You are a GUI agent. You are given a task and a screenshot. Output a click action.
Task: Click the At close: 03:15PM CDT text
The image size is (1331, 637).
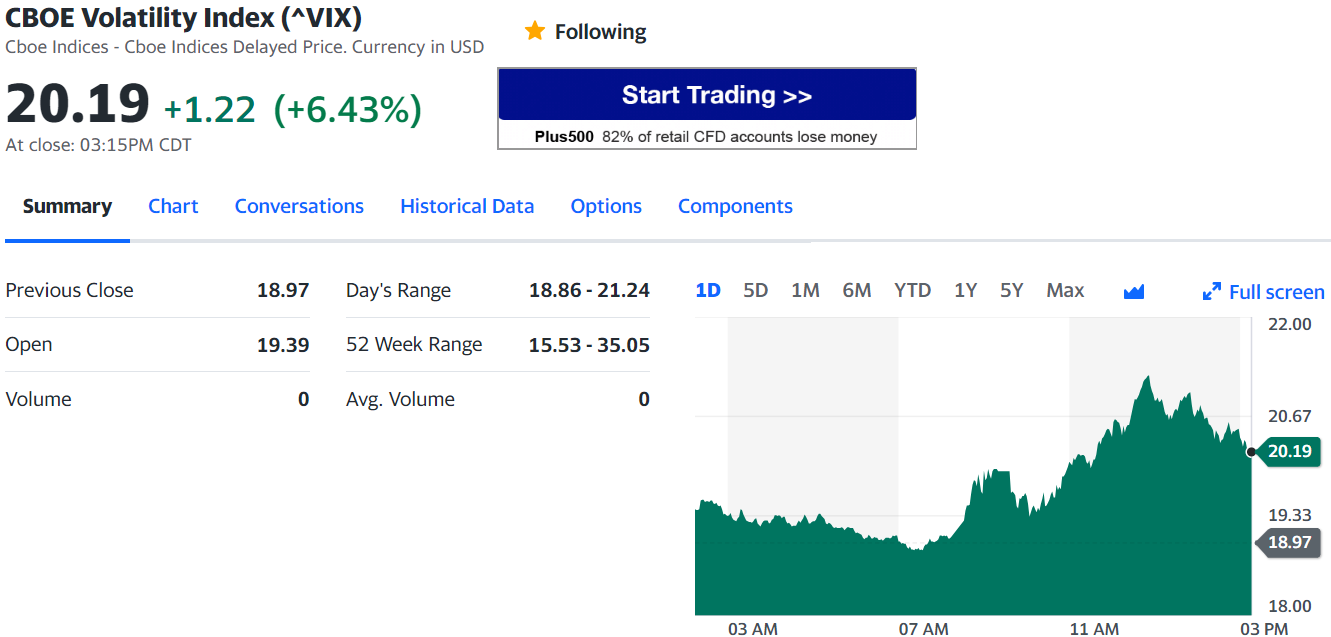98,144
